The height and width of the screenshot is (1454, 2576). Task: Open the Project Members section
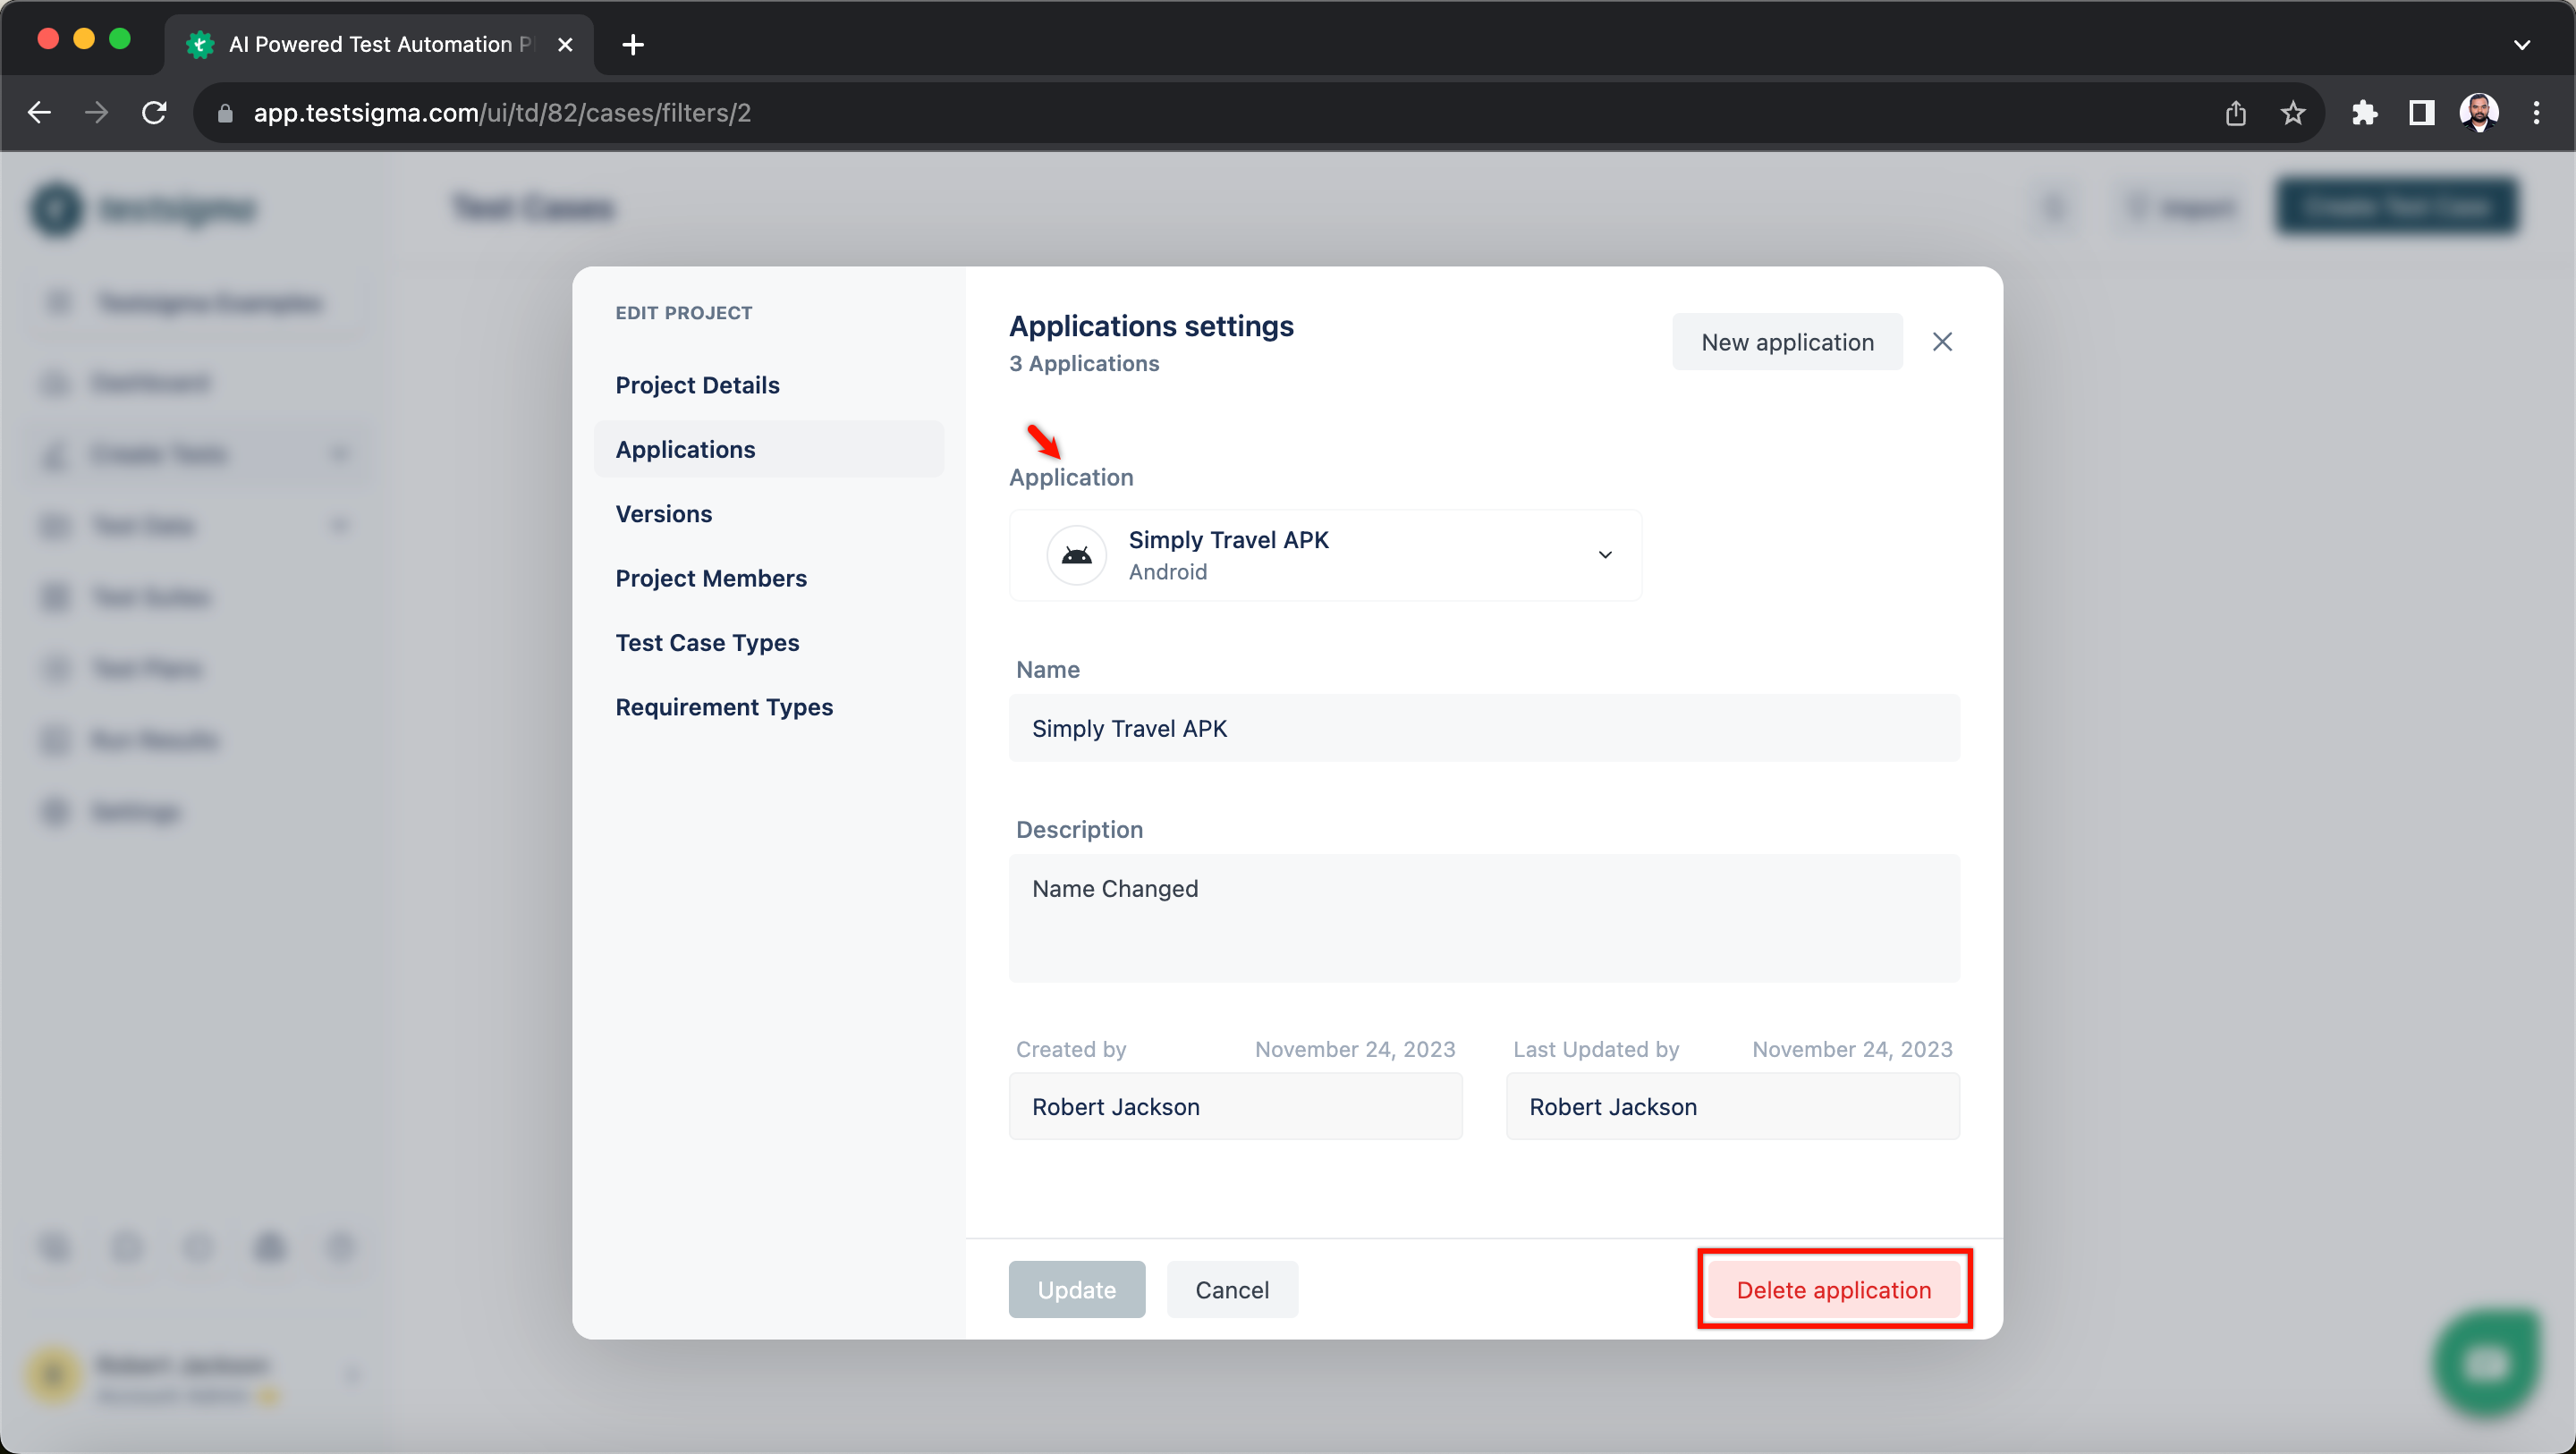pos(711,578)
